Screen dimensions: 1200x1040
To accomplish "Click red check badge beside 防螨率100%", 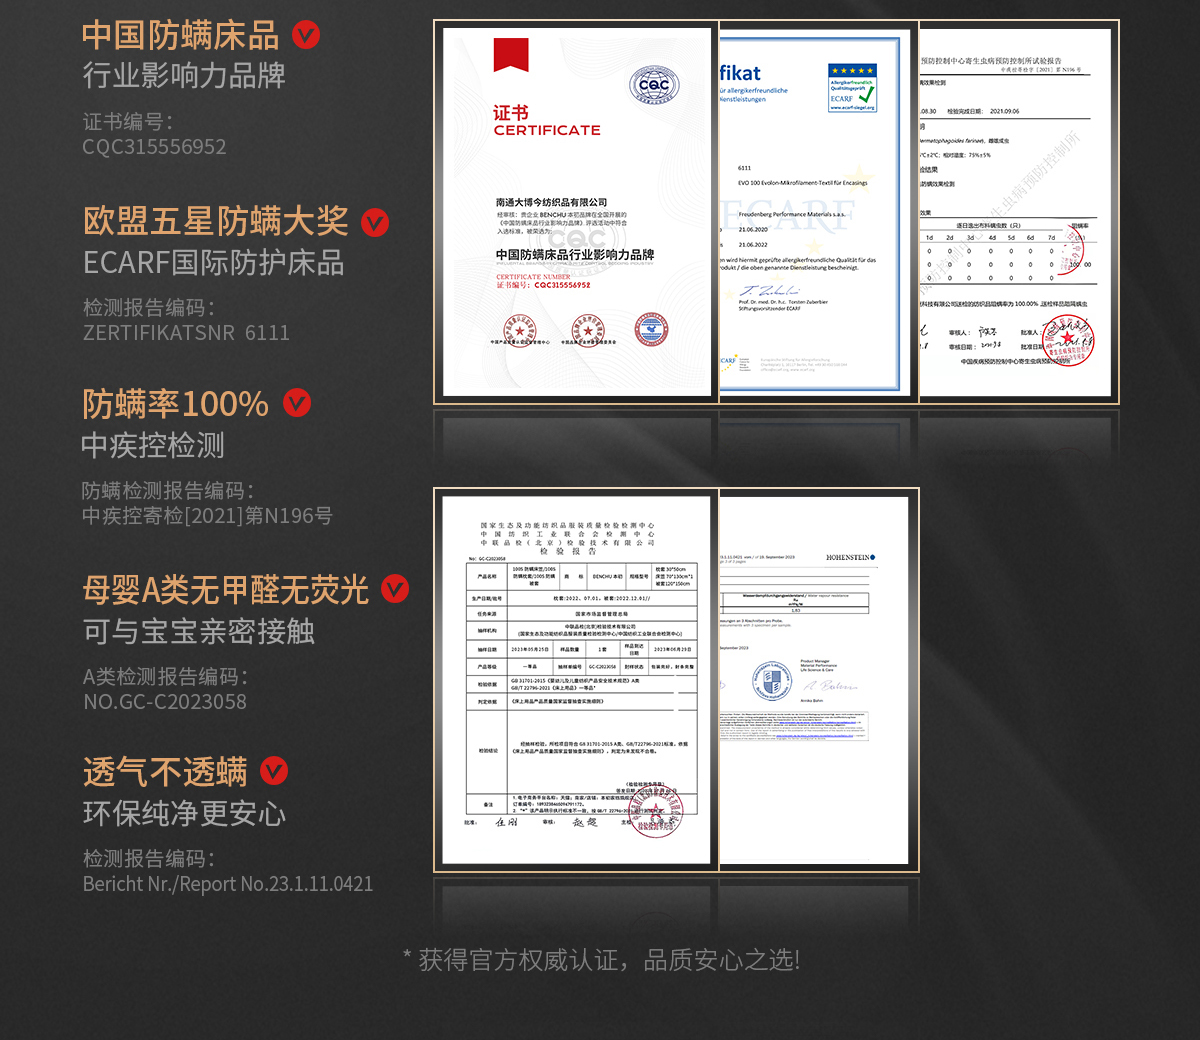I will click(297, 403).
